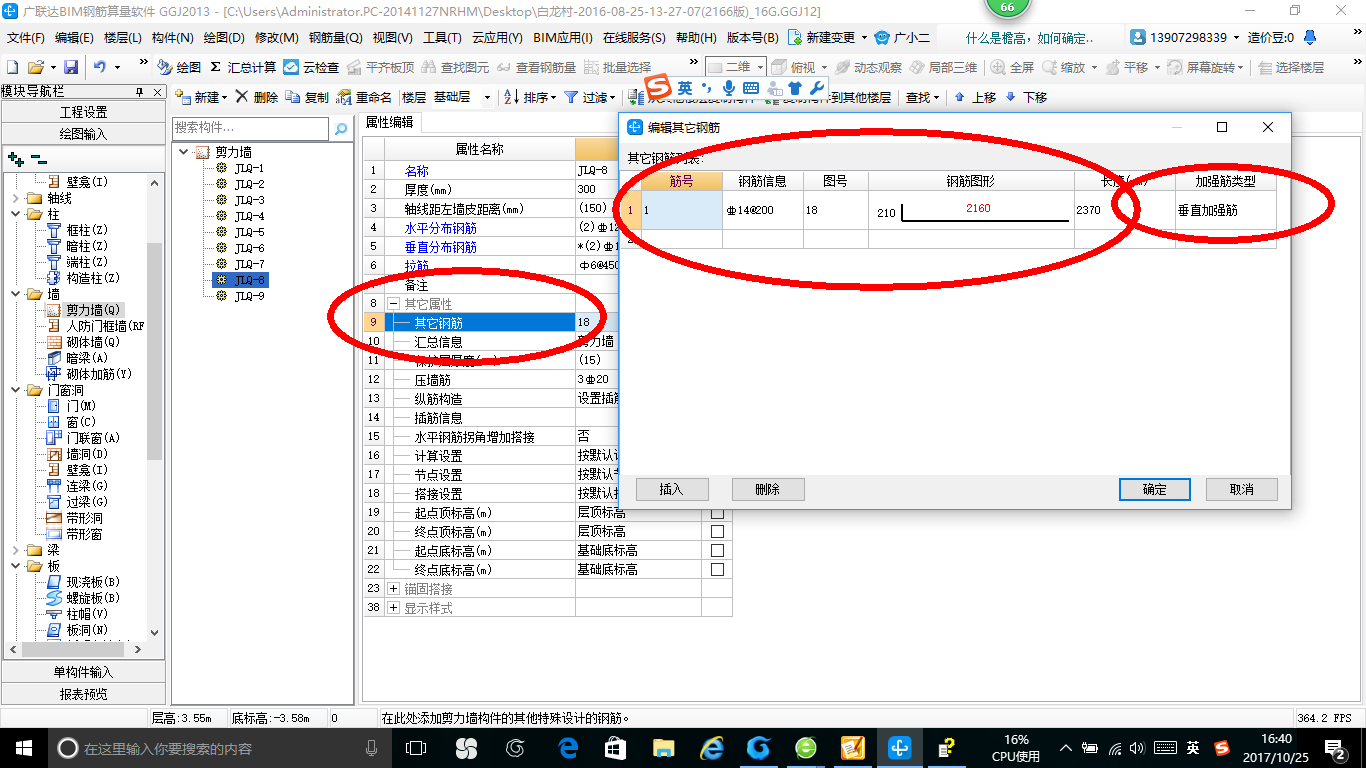Start 云检查 cloud check
This screenshot has width=1366, height=768.
(x=311, y=67)
